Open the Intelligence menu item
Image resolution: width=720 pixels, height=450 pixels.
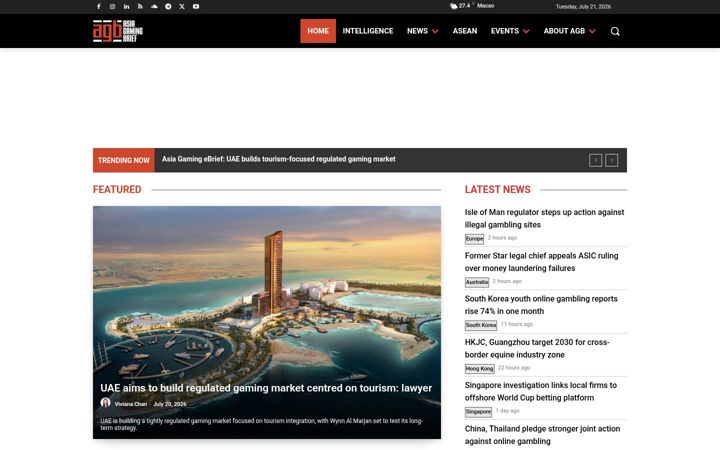(368, 31)
